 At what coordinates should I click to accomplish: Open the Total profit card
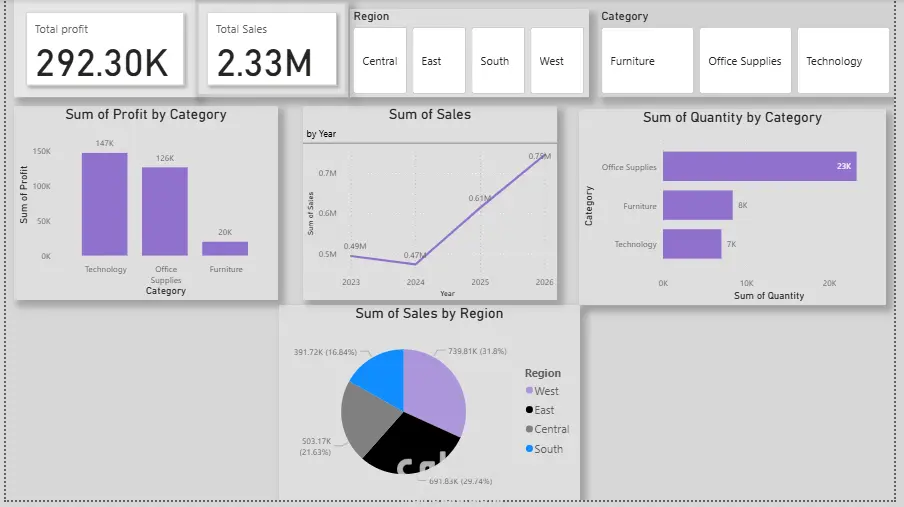pyautogui.click(x=105, y=49)
